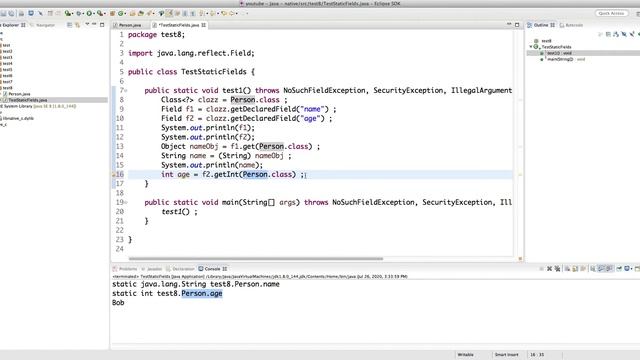This screenshot has width=640, height=360.
Task: Click the Forward navigation arrow icon
Action: pos(231,13)
